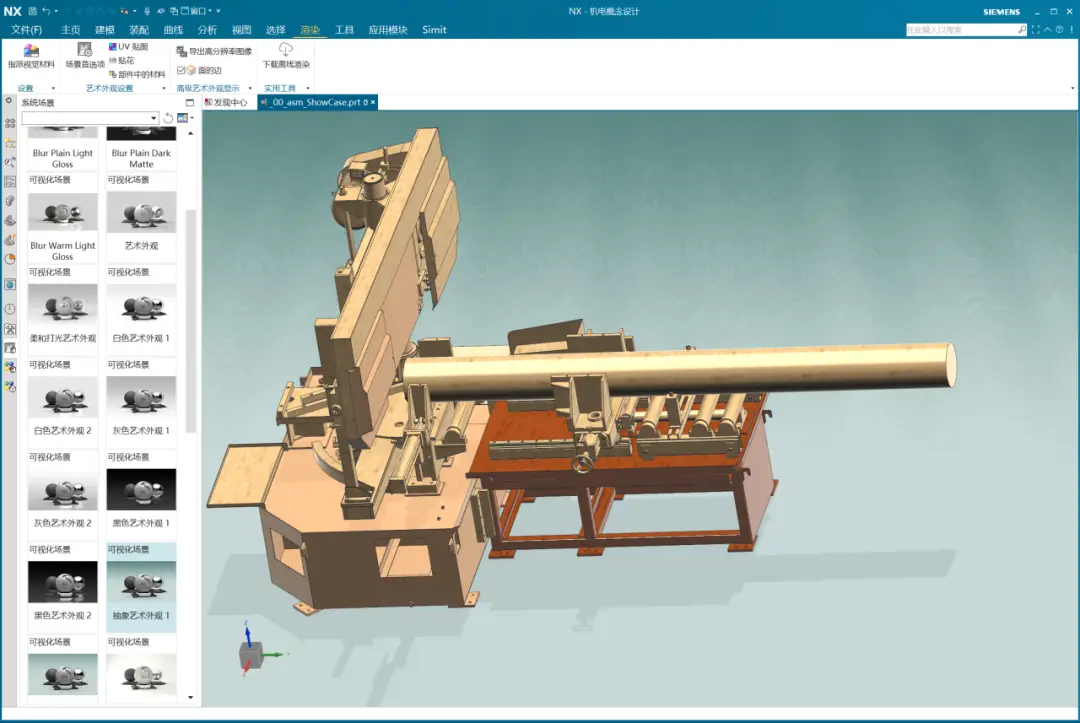
Task: Click the scene list scrollbar down arrow
Action: click(190, 697)
